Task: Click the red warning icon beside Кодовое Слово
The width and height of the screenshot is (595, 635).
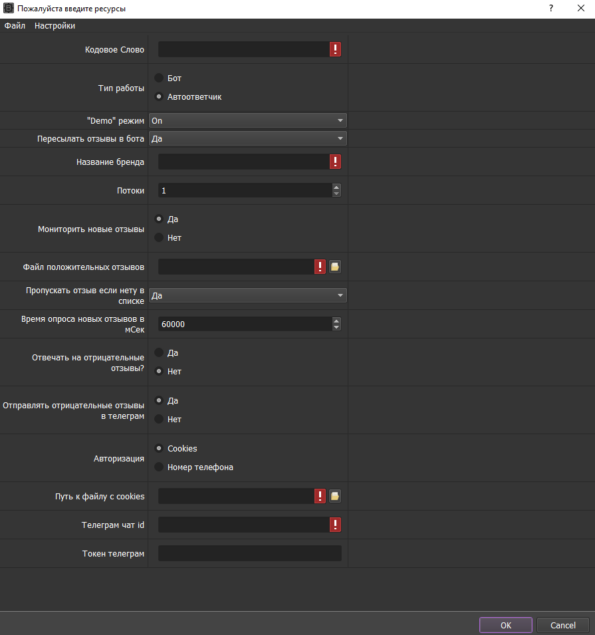Action: tap(335, 49)
